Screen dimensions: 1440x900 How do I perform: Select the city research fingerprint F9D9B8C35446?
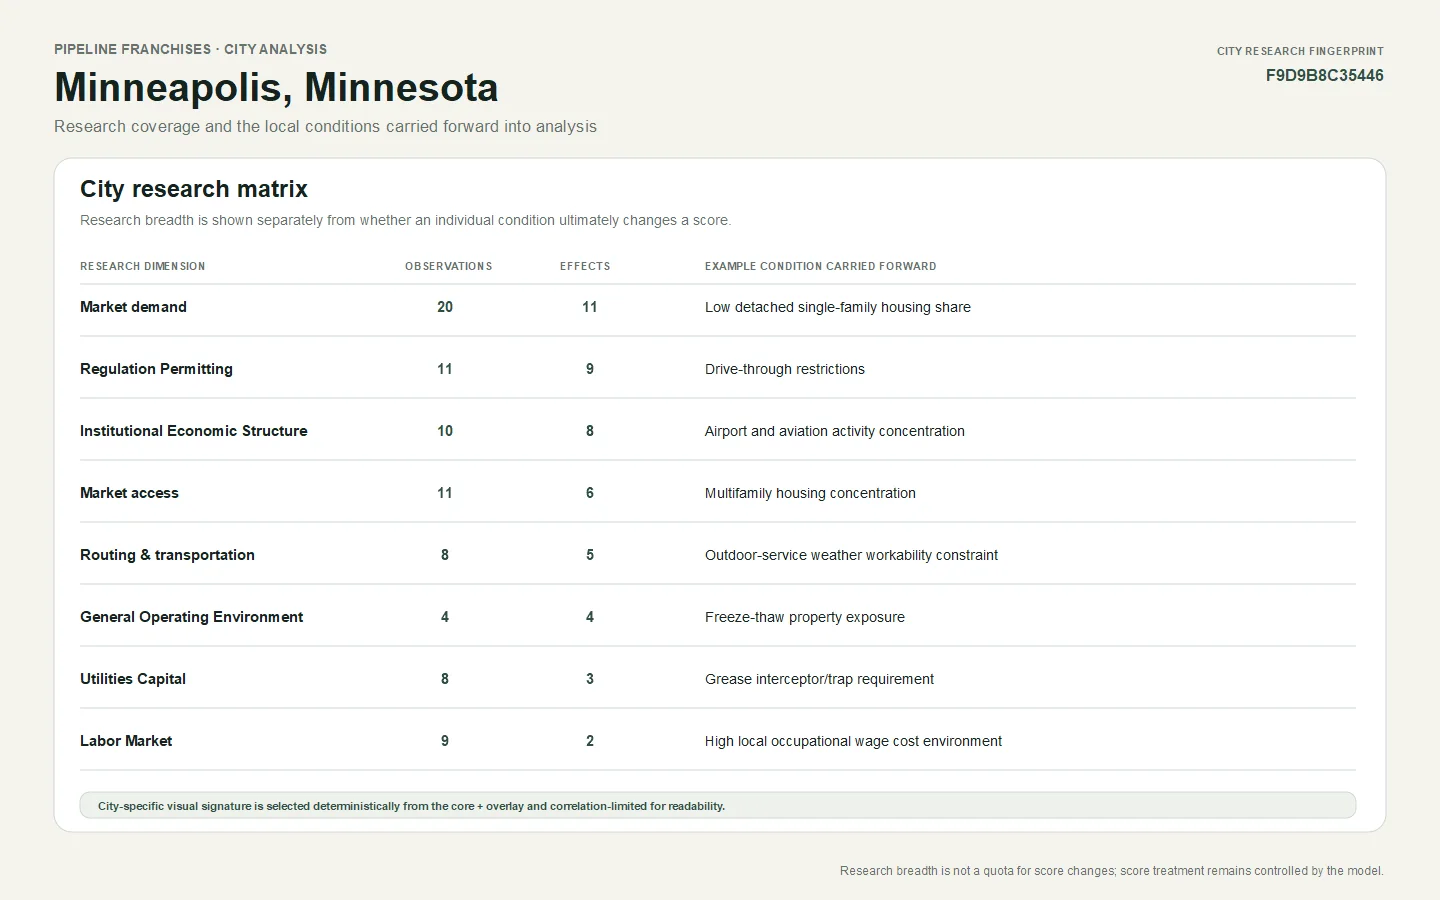1324,76
